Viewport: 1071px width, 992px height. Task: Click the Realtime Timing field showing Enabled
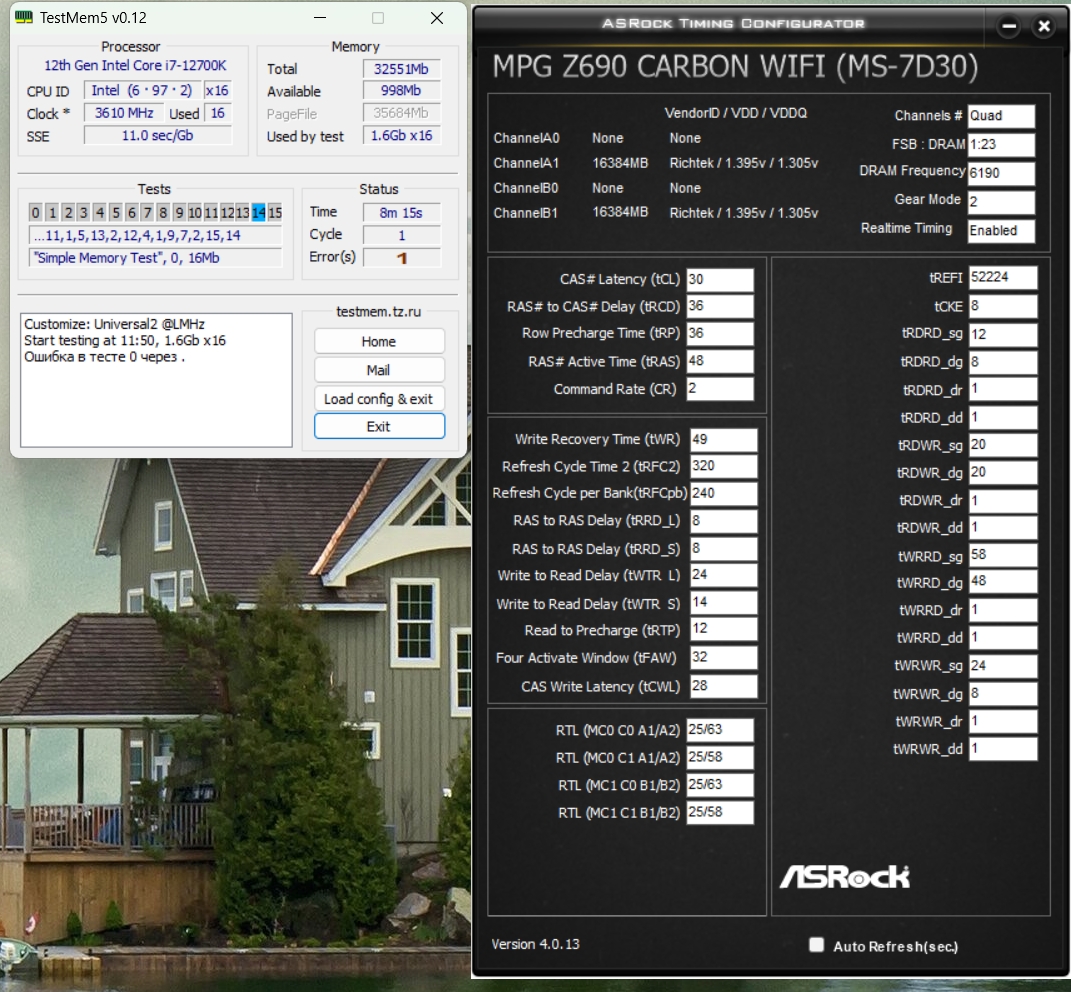coord(1001,230)
